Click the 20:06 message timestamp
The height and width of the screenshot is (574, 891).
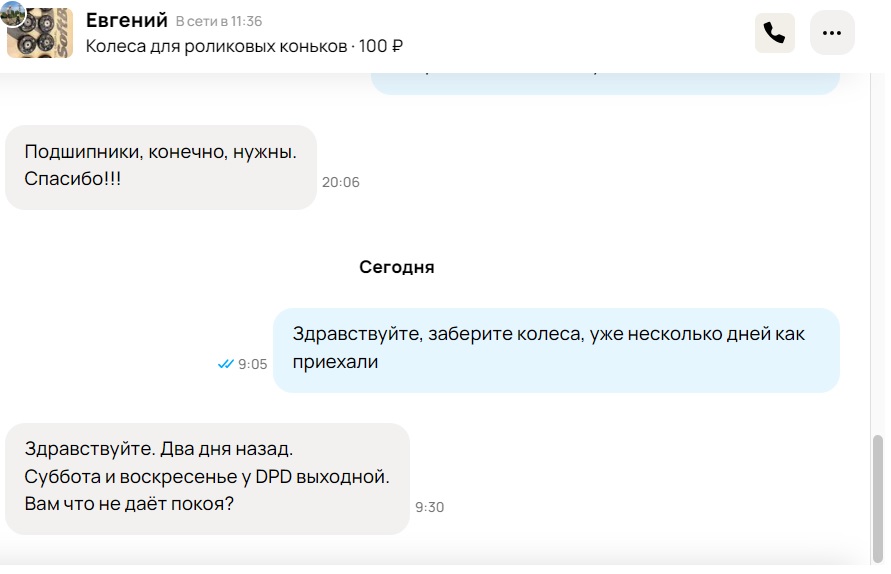(340, 182)
